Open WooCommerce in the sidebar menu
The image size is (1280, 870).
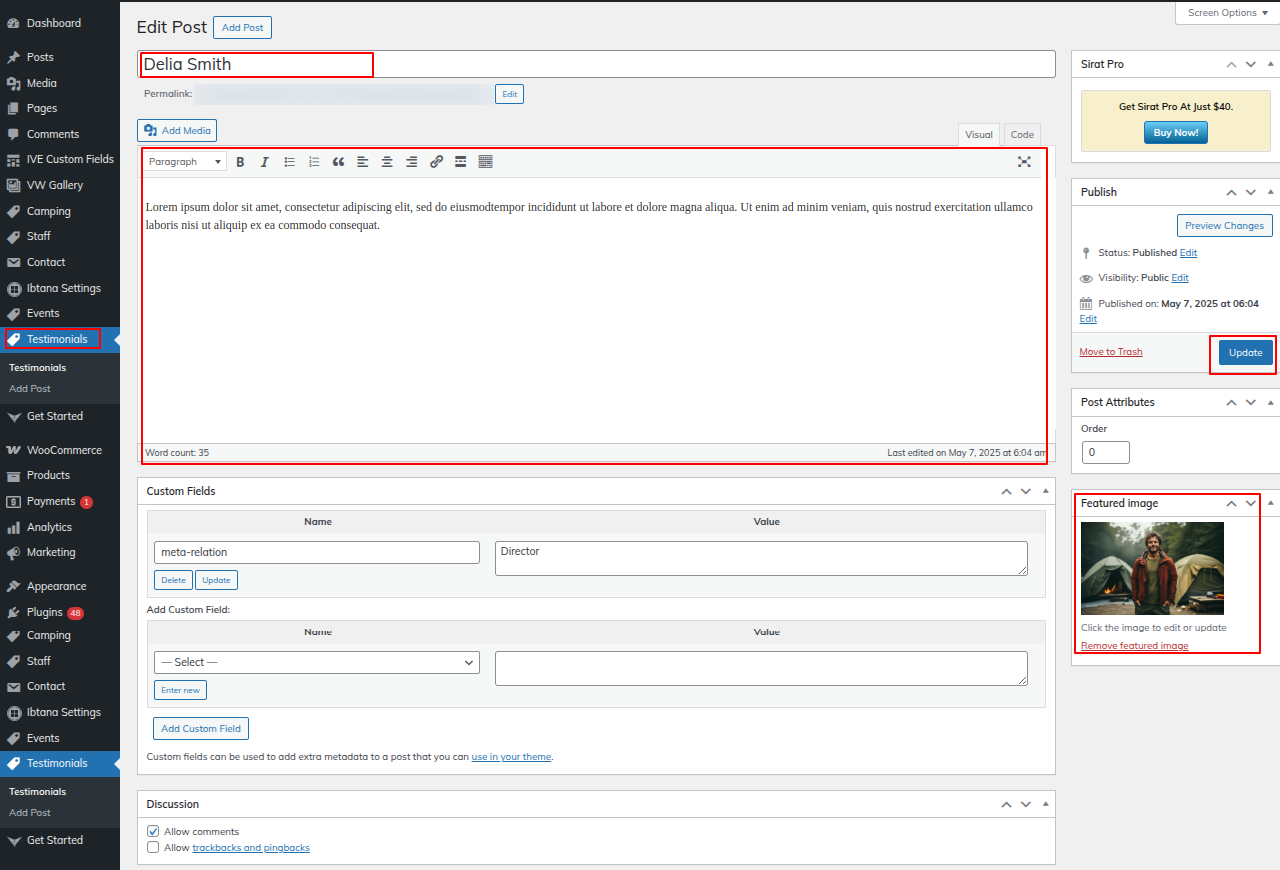(x=64, y=450)
